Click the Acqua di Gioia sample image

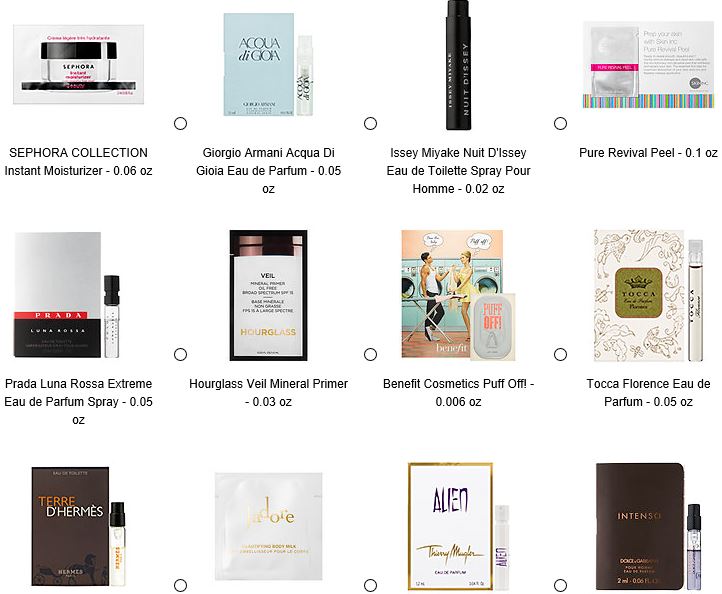click(268, 64)
